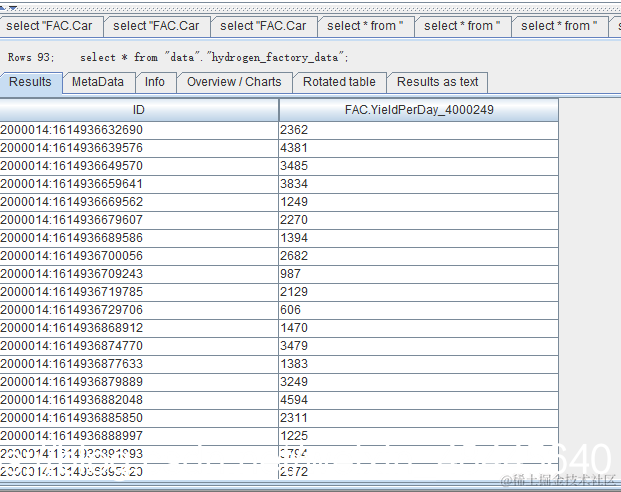Select ID cell 2000014:1614936868912

click(139, 328)
